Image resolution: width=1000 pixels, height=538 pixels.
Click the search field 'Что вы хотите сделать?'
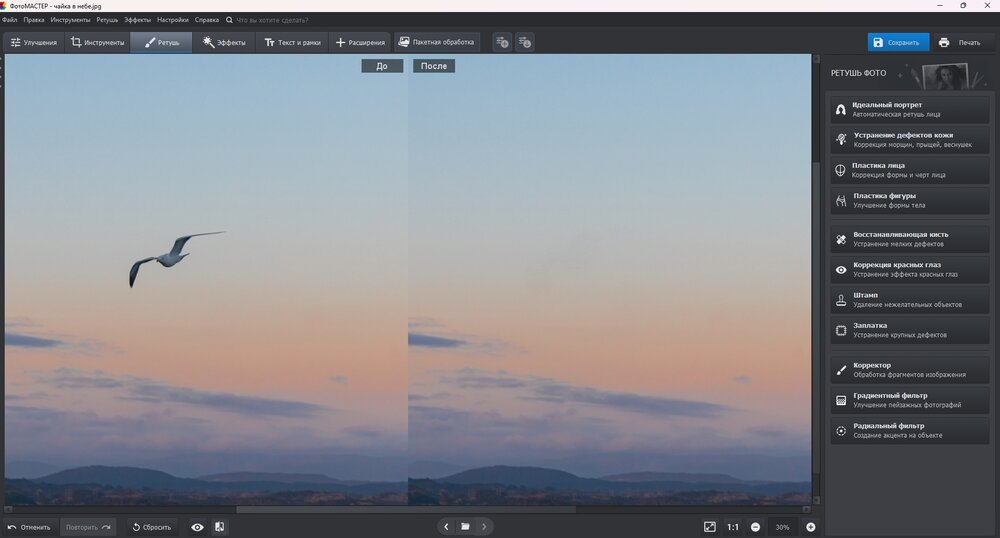point(272,20)
